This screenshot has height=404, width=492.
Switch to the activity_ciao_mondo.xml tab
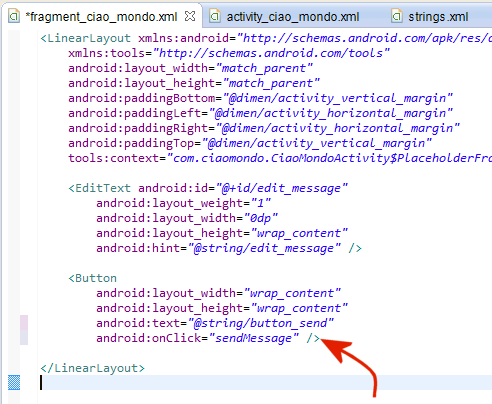point(292,17)
